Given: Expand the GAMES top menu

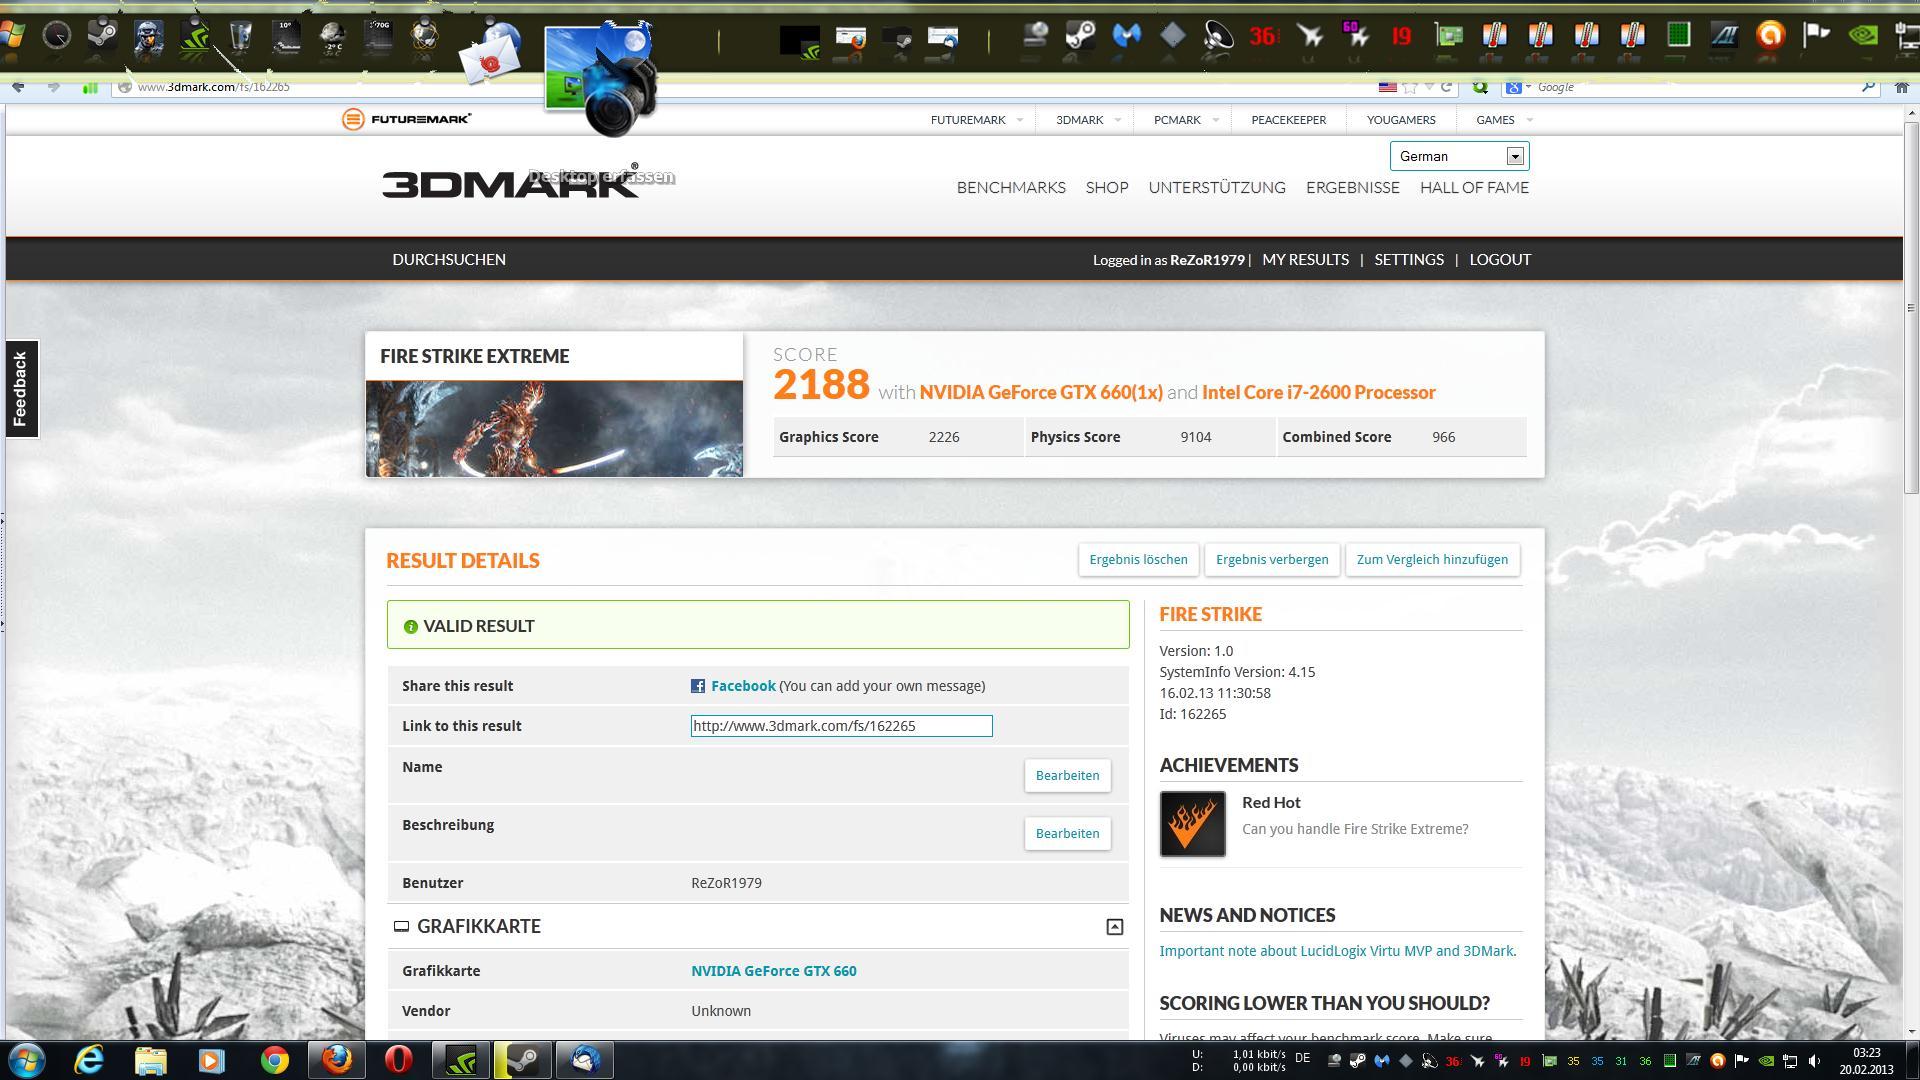Looking at the screenshot, I should (x=1504, y=120).
